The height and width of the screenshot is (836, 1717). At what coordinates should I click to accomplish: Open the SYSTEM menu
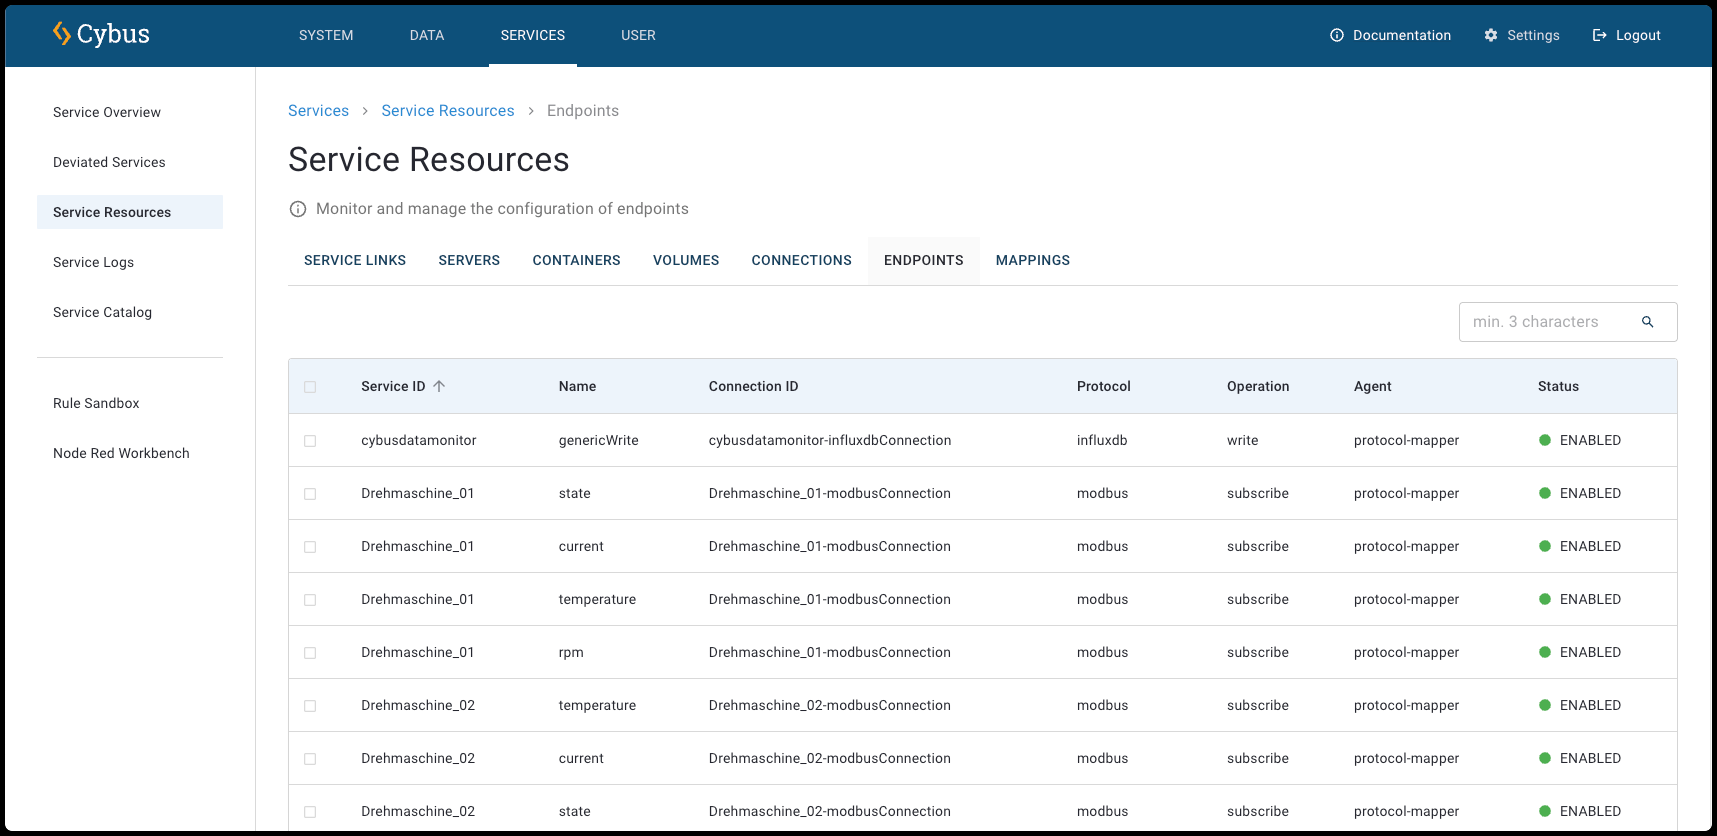click(x=326, y=35)
